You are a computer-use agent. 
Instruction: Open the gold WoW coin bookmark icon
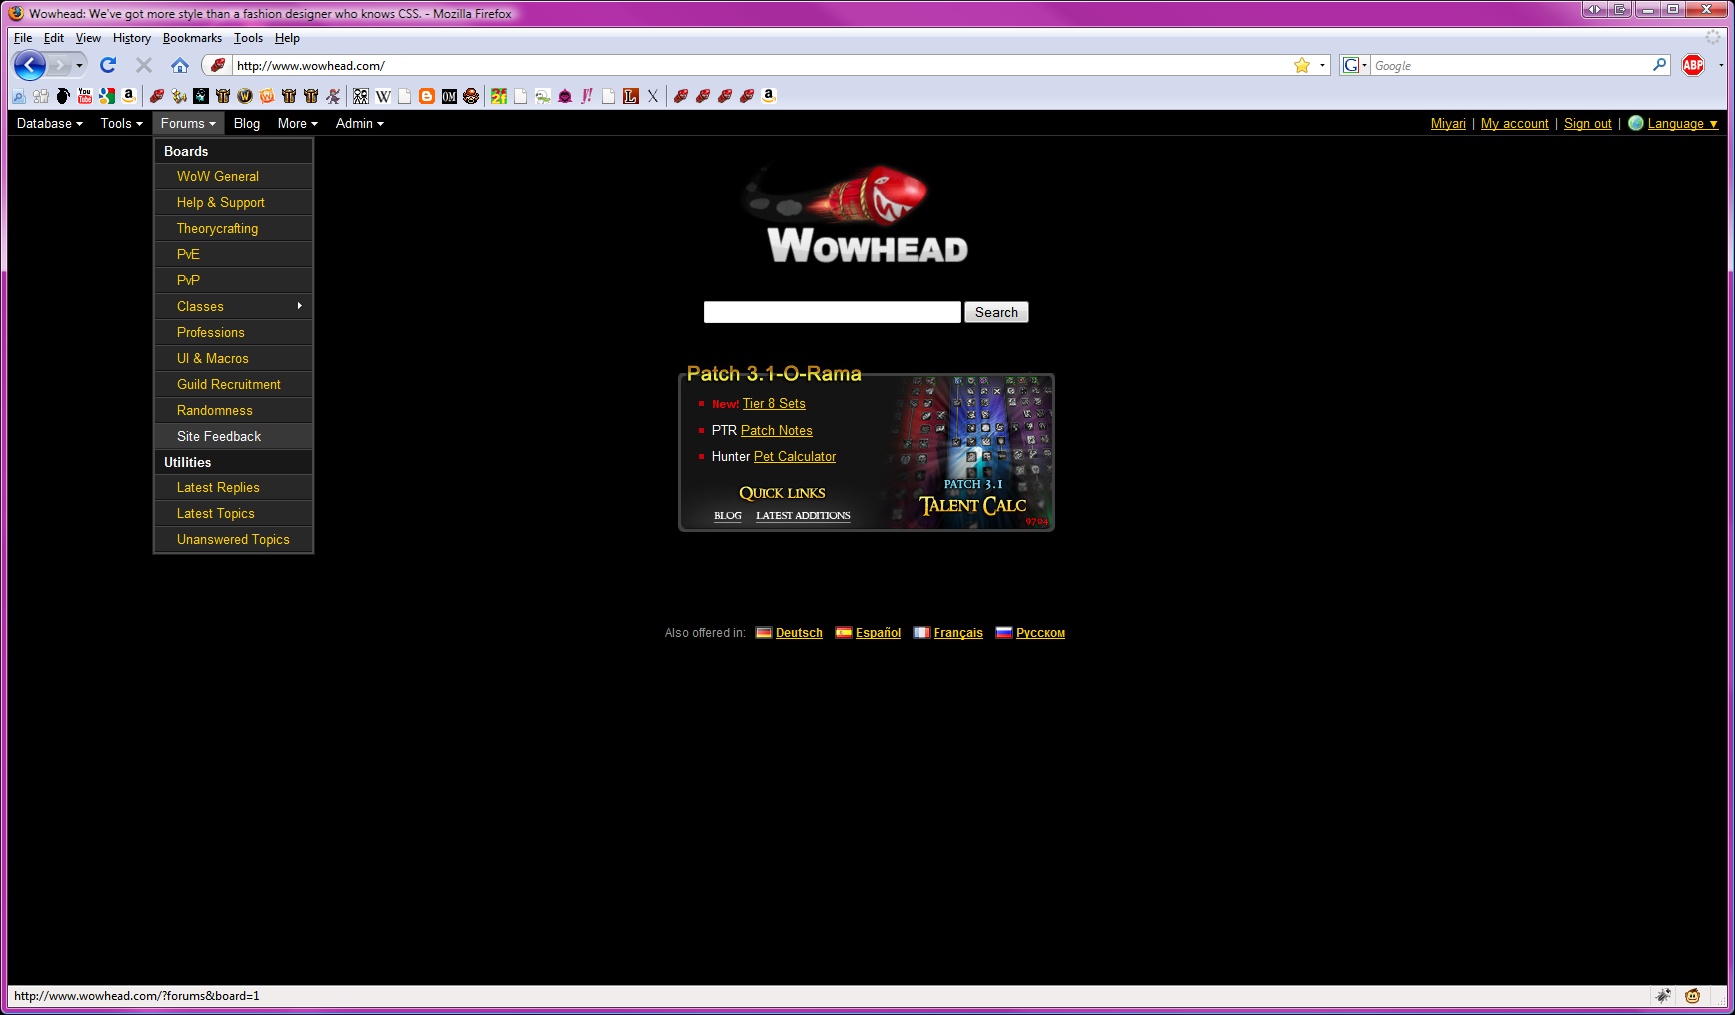pos(245,96)
